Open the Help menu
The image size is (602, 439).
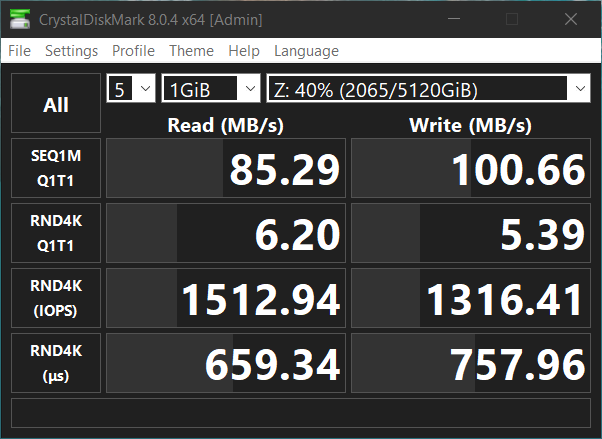coord(244,51)
